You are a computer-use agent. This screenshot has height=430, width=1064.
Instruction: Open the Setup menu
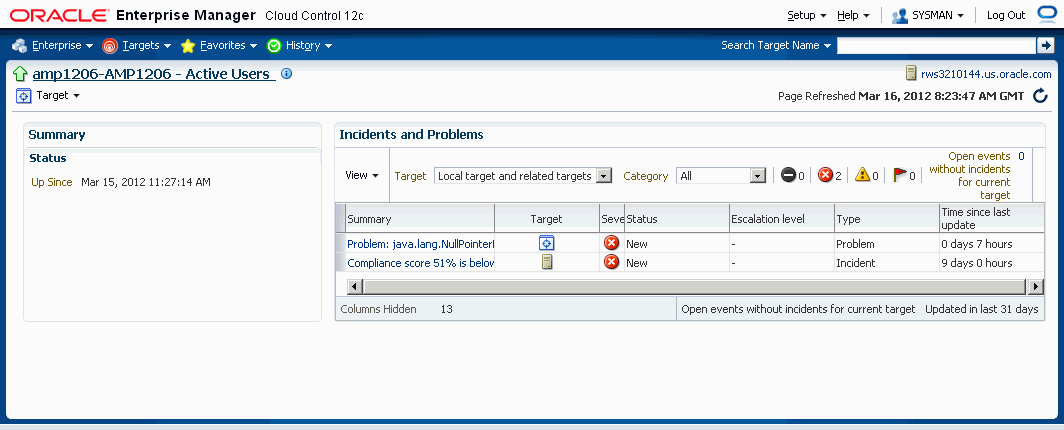point(807,15)
